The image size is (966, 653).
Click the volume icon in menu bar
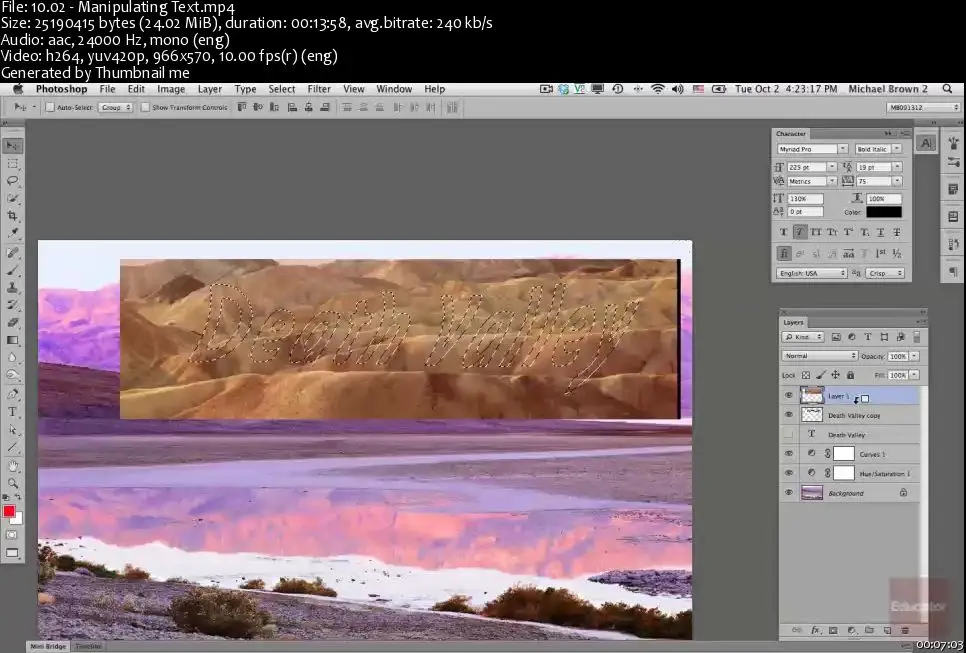click(678, 89)
